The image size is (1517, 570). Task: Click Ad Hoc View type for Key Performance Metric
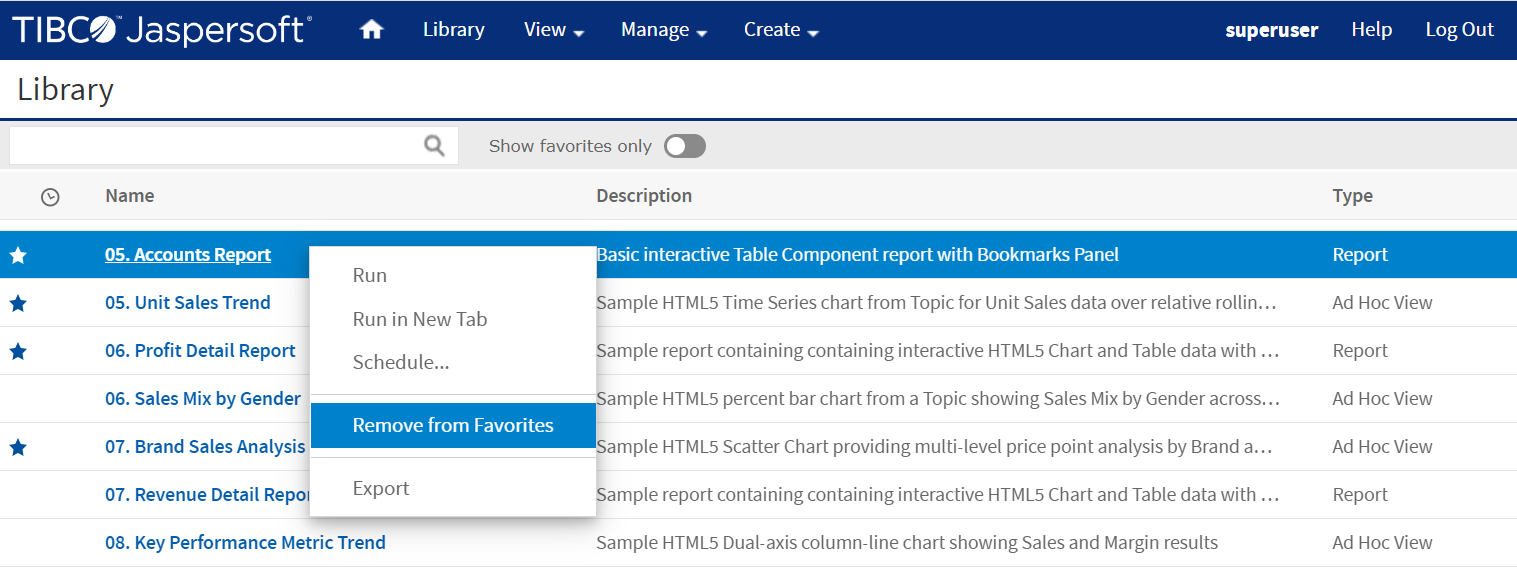[1382, 543]
